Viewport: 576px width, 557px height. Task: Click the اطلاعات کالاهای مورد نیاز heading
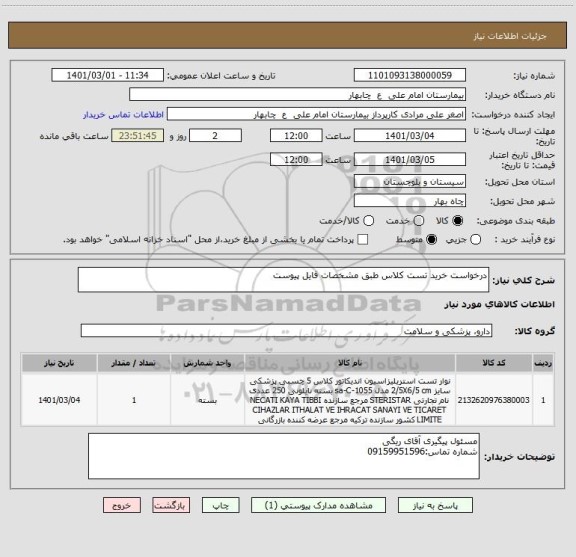click(x=500, y=304)
